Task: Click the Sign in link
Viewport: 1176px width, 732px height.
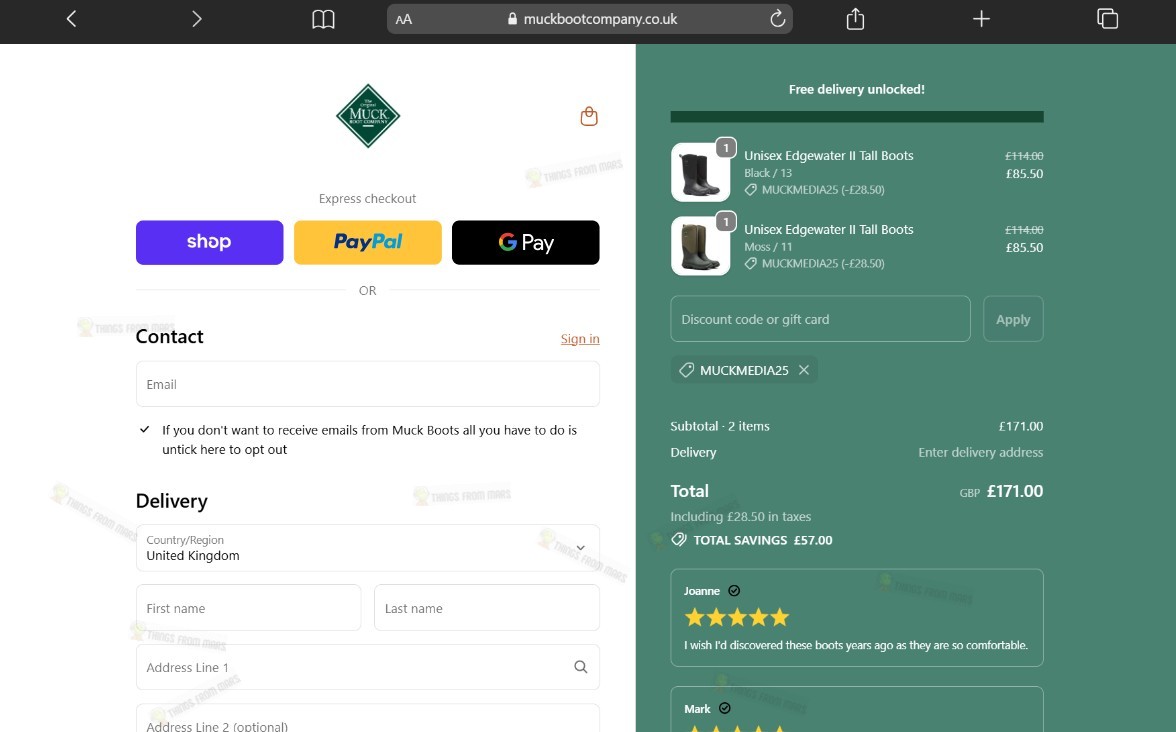Action: (580, 339)
